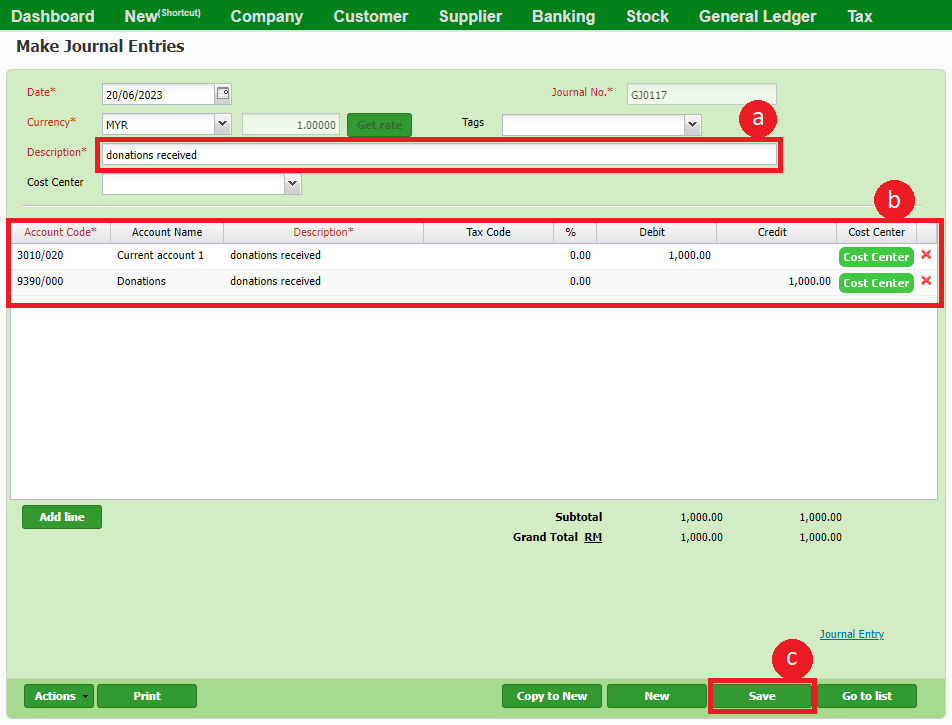Viewport: 952px width, 725px height.
Task: Click the Account Name column header
Action: point(167,232)
